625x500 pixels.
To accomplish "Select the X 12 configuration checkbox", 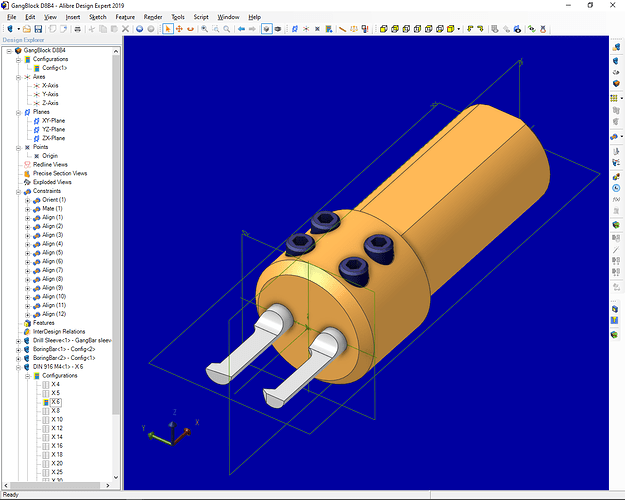I will coord(46,428).
